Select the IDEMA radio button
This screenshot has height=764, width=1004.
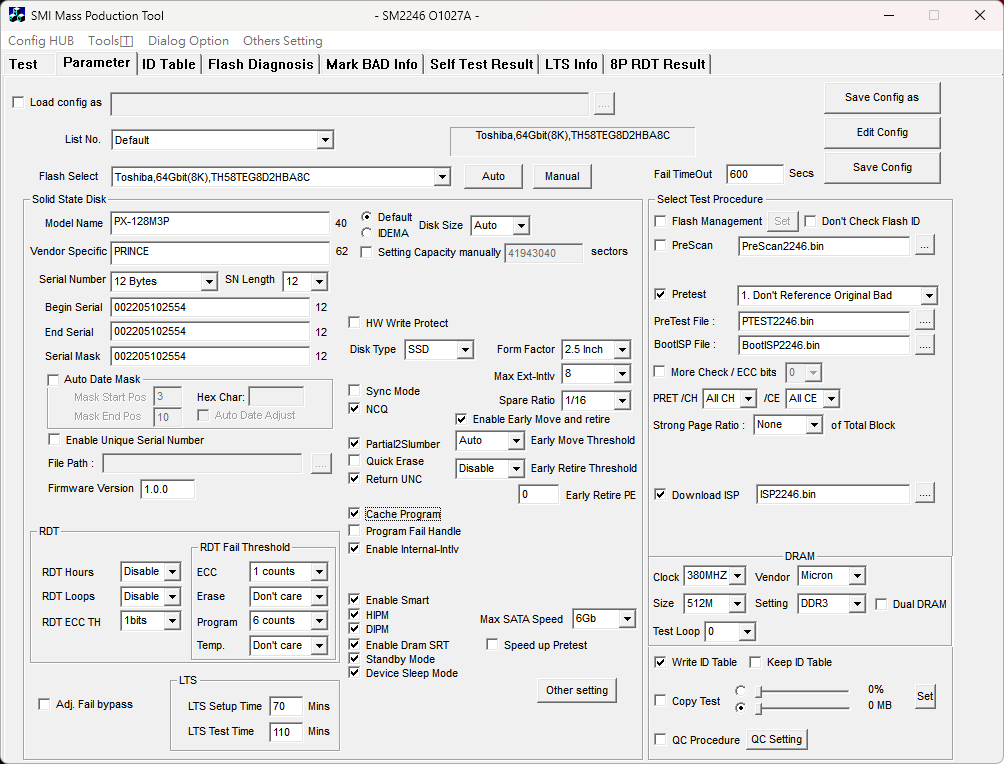[366, 233]
